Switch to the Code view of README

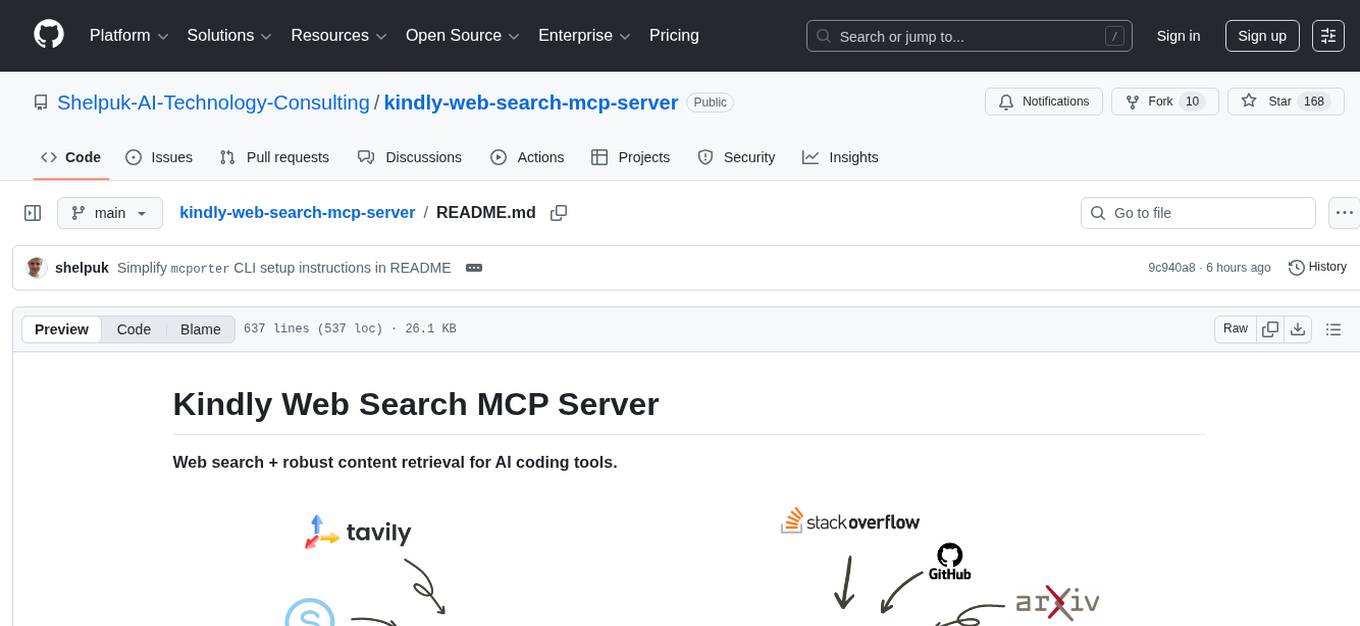point(133,329)
